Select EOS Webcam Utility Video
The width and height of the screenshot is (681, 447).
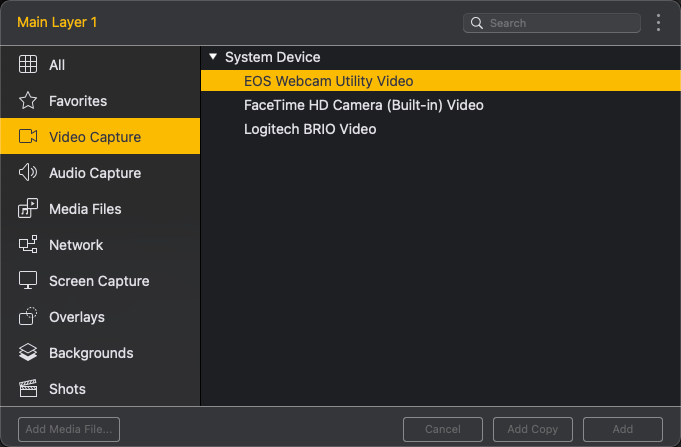(328, 81)
